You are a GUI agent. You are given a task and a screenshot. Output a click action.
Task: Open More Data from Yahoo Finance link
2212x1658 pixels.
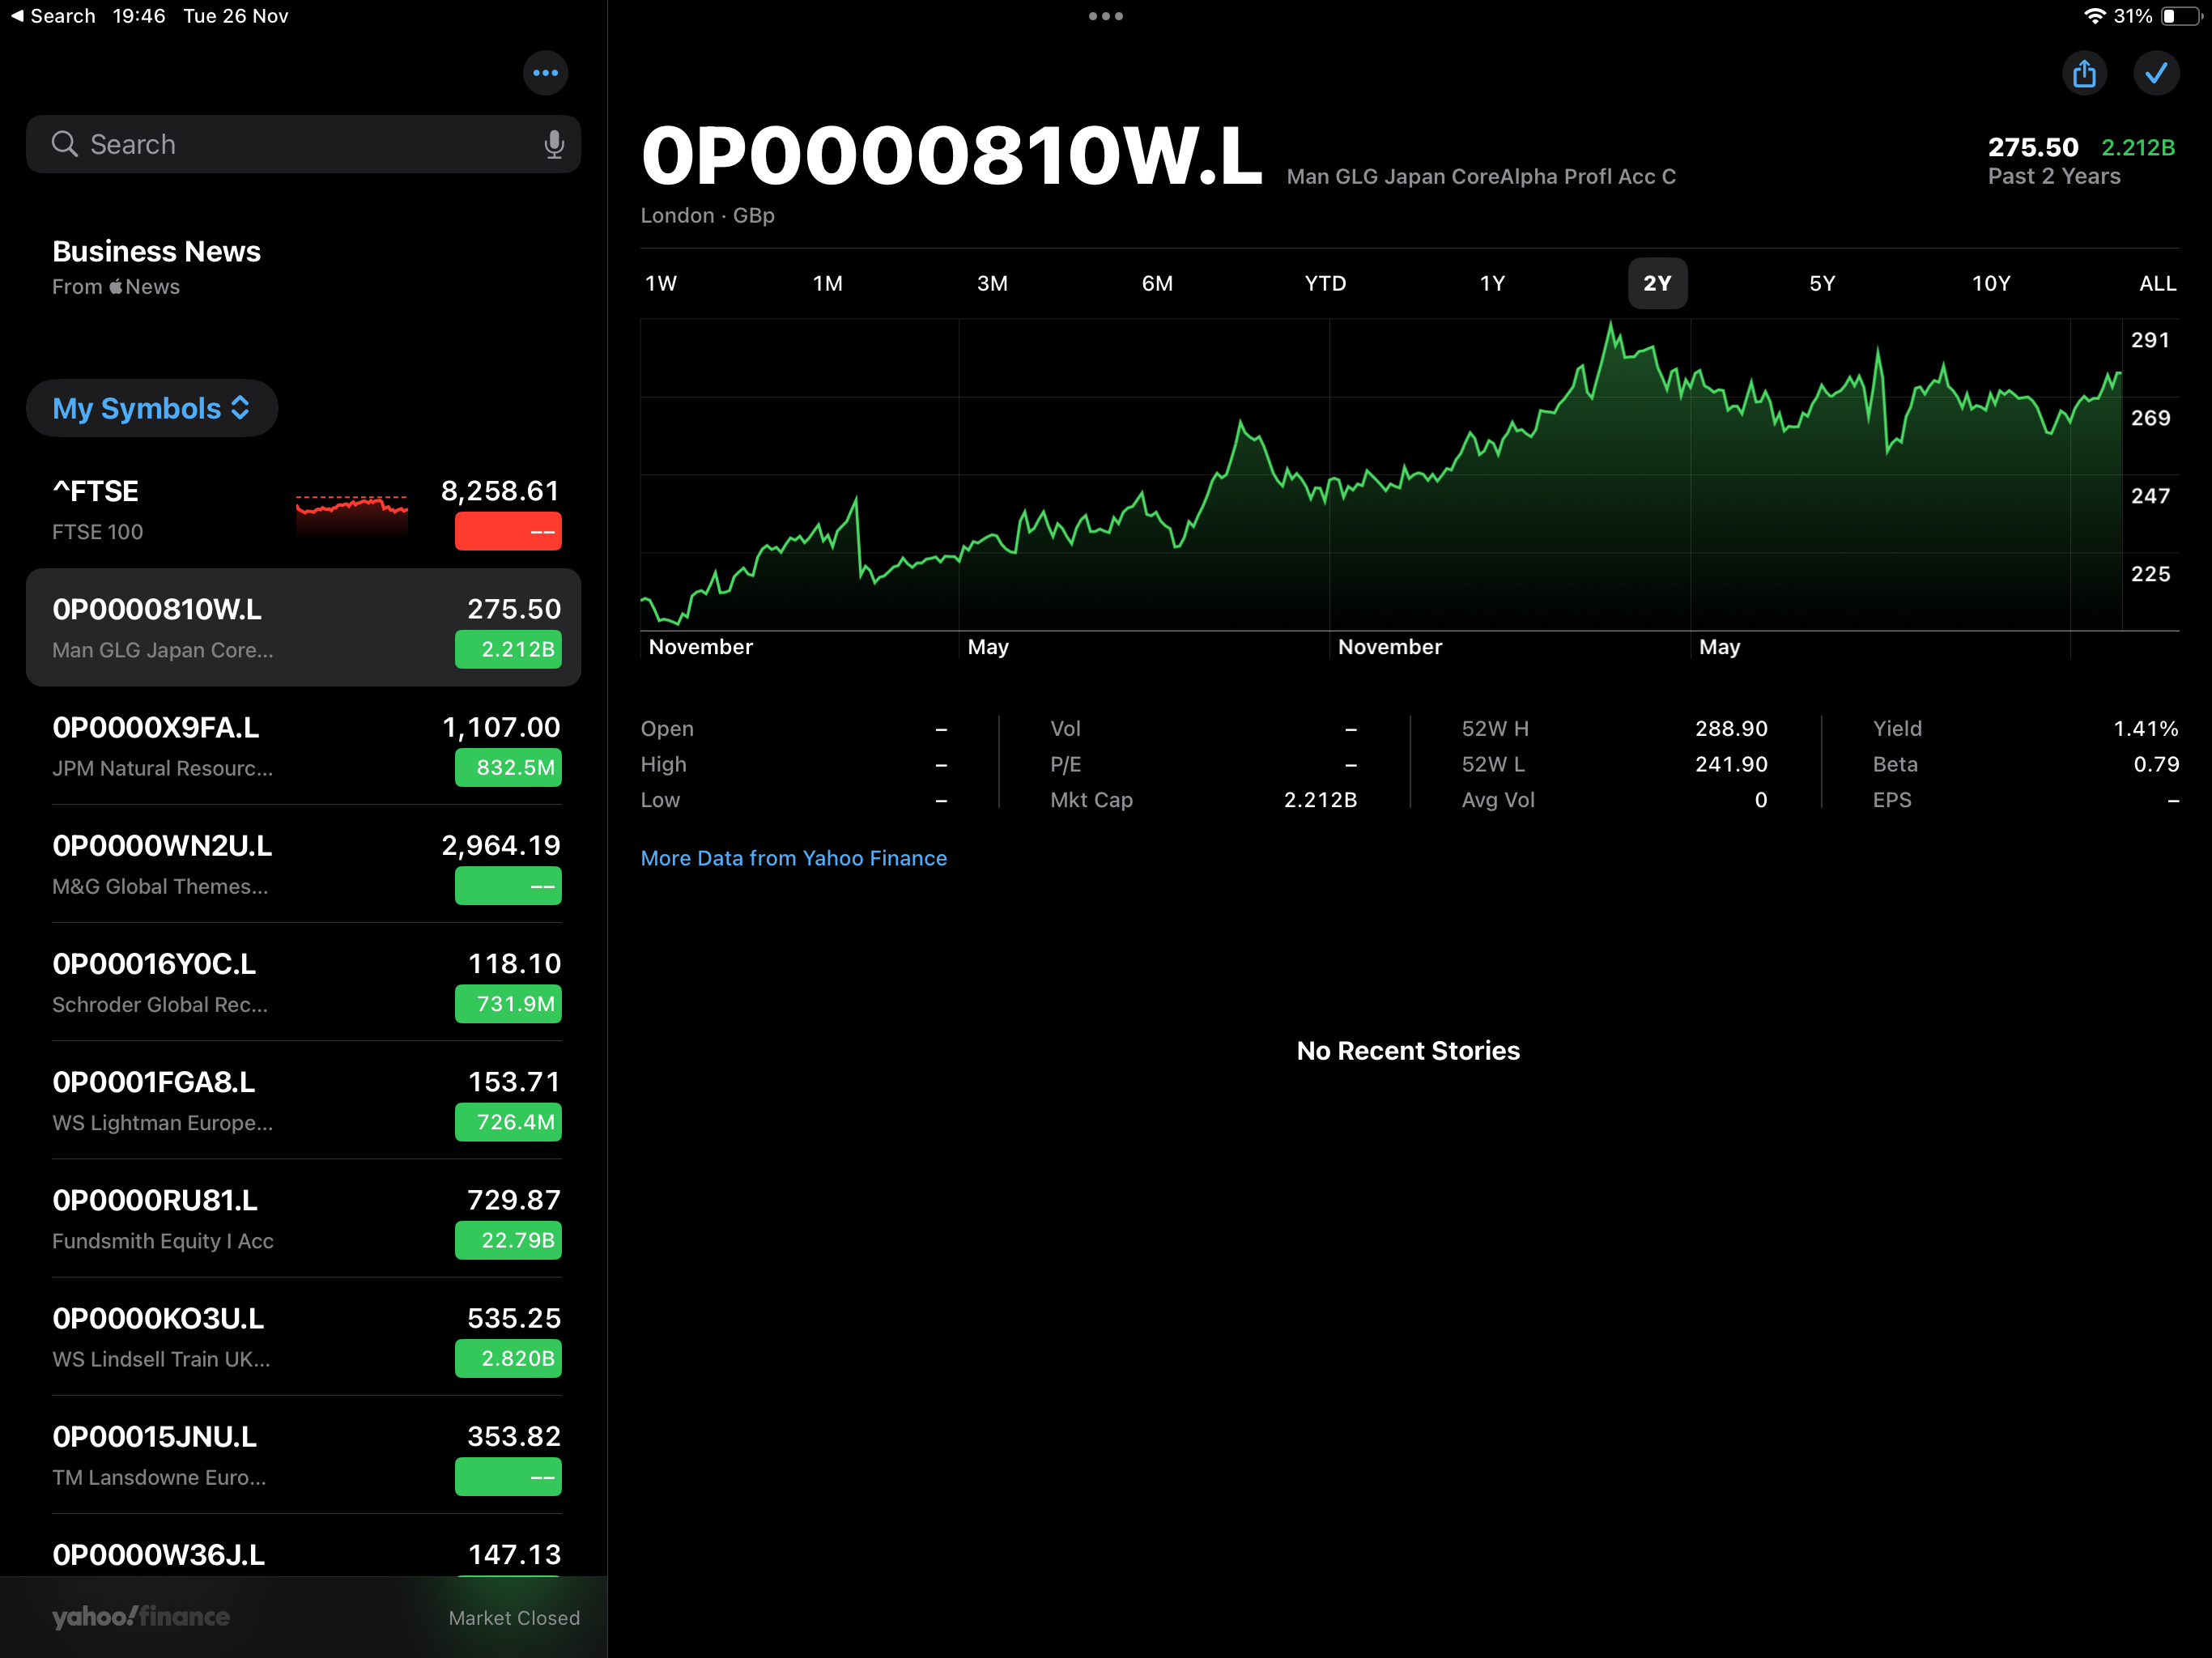click(793, 858)
